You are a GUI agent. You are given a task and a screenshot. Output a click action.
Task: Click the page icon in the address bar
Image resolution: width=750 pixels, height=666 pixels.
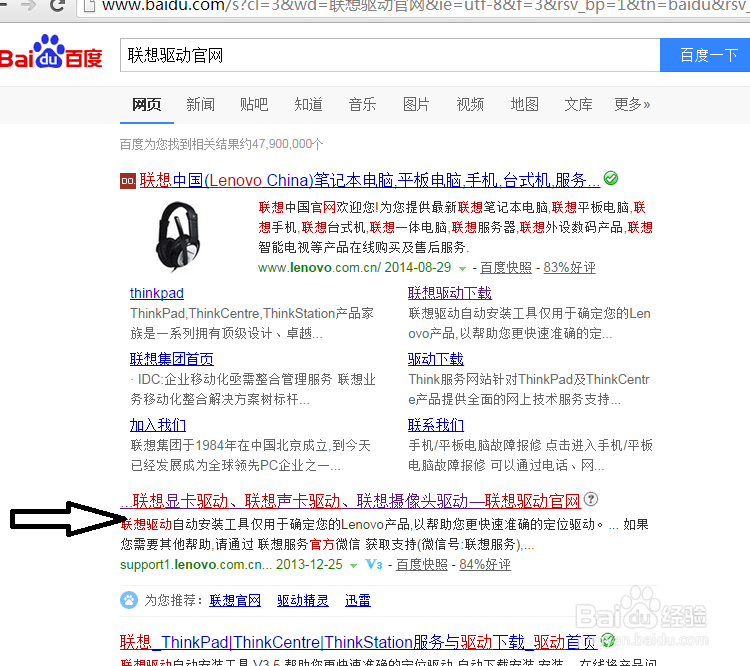[88, 5]
